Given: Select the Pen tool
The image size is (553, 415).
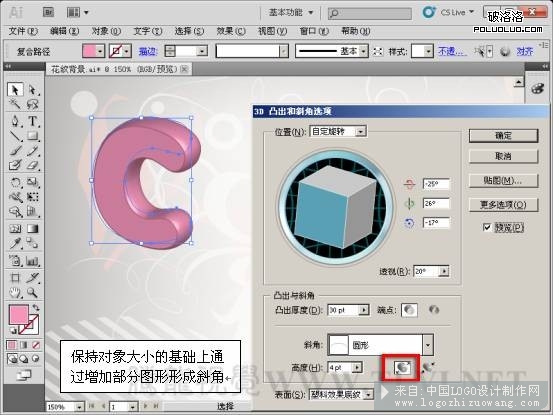Looking at the screenshot, I should pyautogui.click(x=15, y=121).
